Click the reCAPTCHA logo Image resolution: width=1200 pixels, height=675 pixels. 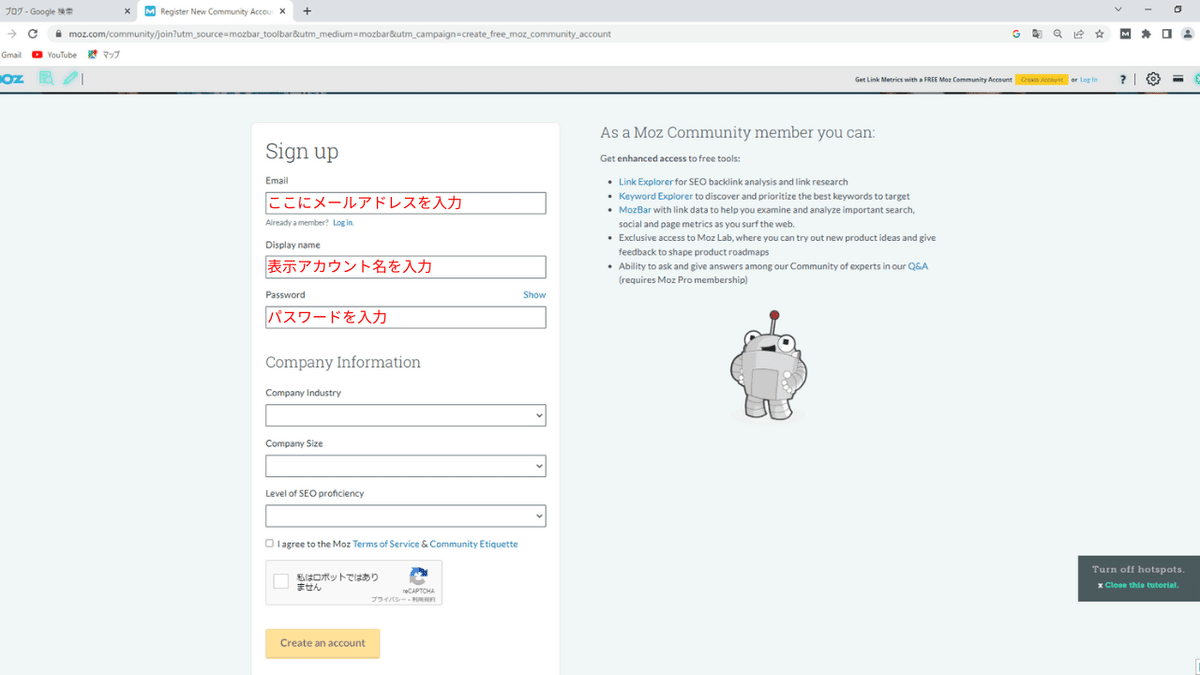click(419, 576)
